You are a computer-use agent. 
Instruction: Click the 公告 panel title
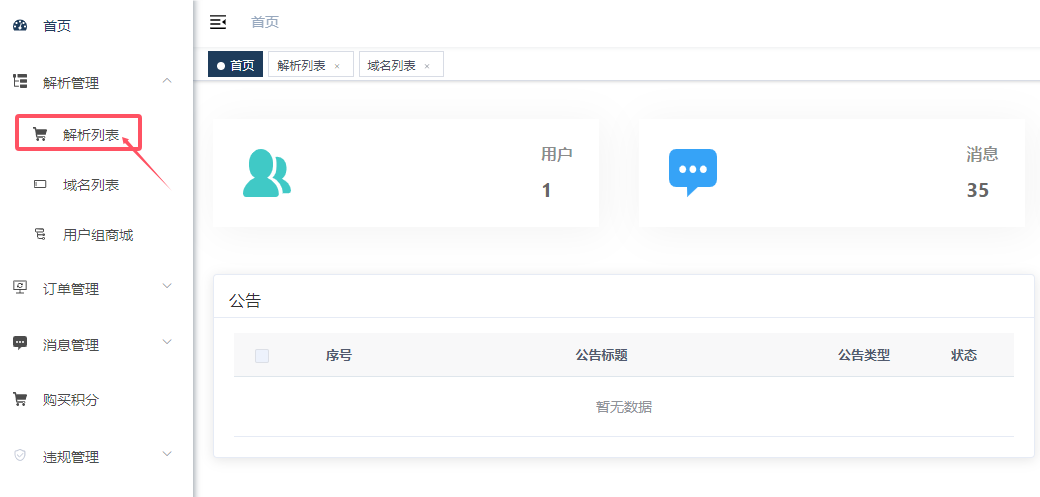pos(245,301)
